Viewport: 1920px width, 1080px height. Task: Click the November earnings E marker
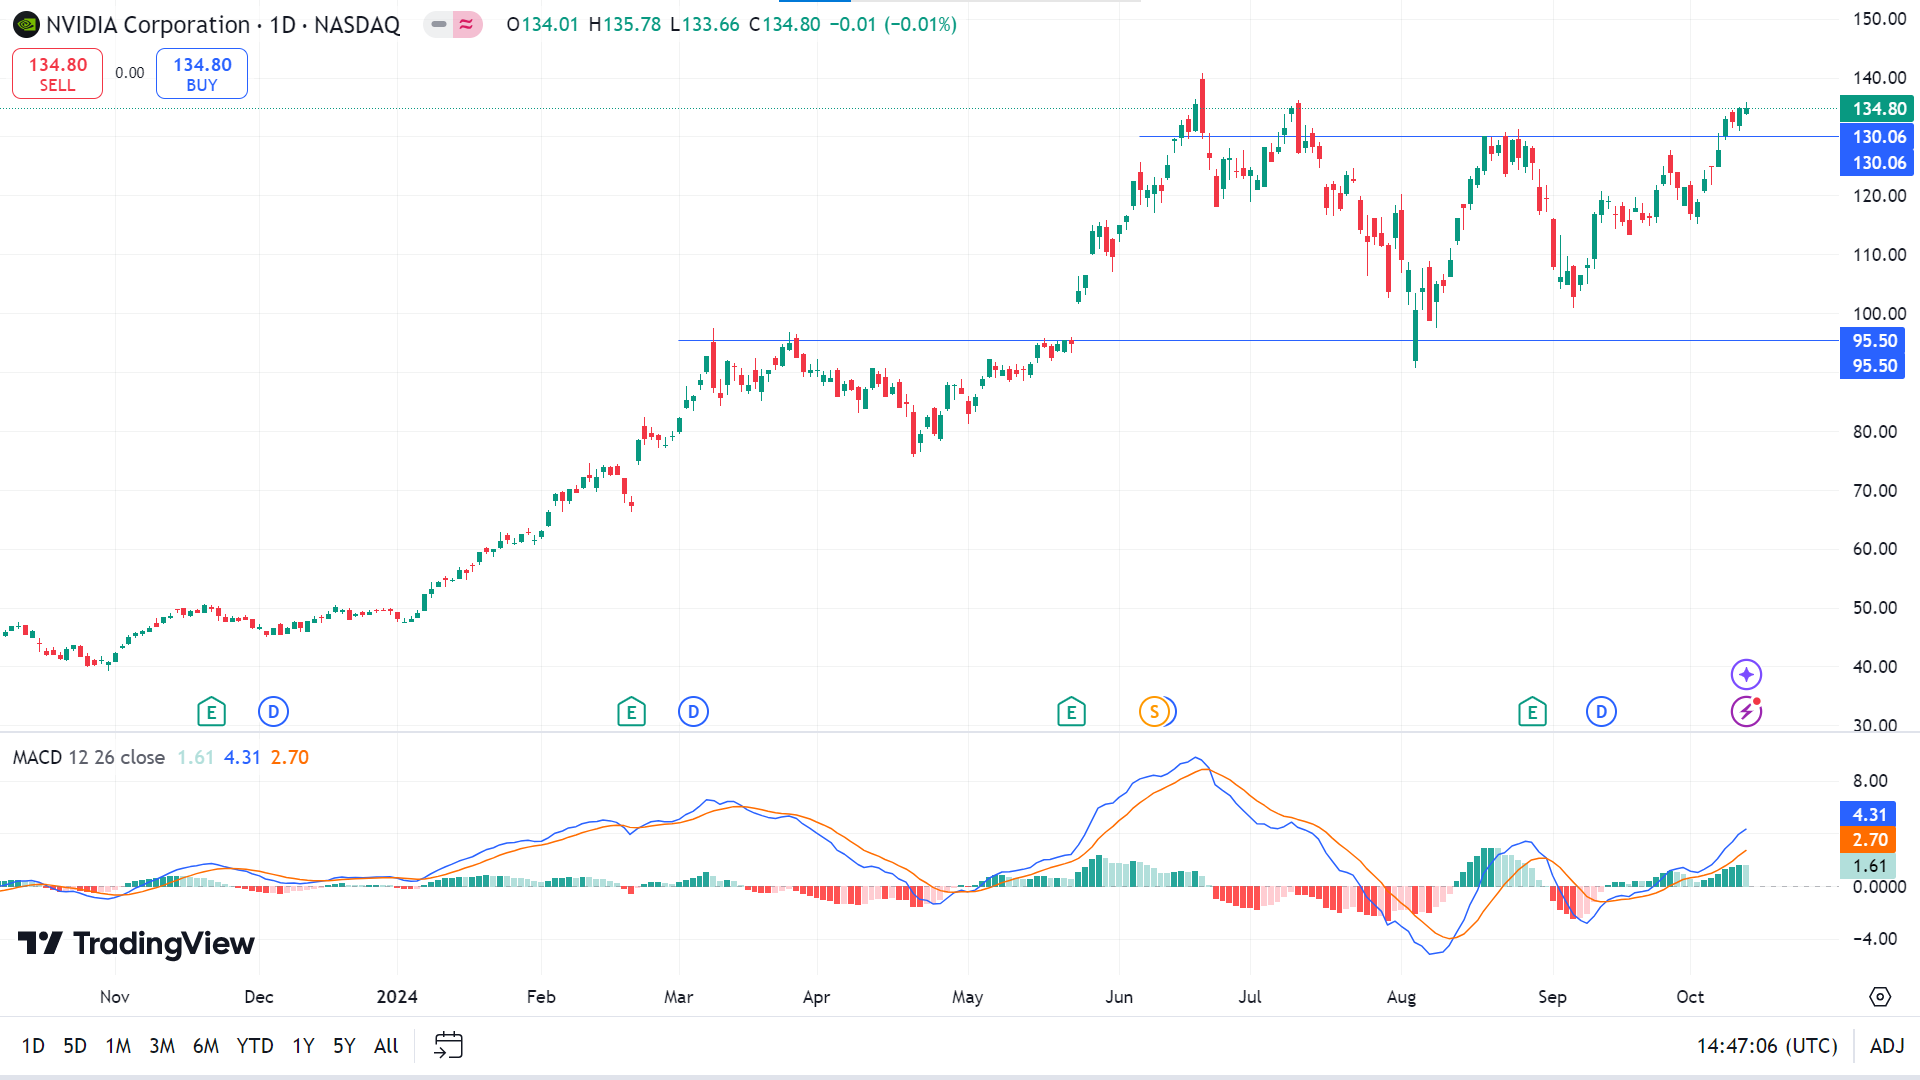tap(211, 712)
